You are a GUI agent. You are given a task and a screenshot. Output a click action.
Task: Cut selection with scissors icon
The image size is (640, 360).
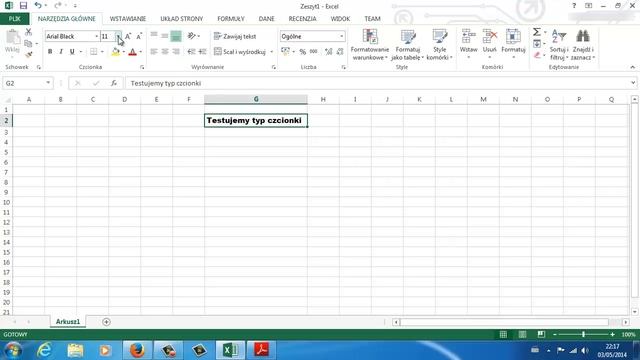[x=28, y=32]
